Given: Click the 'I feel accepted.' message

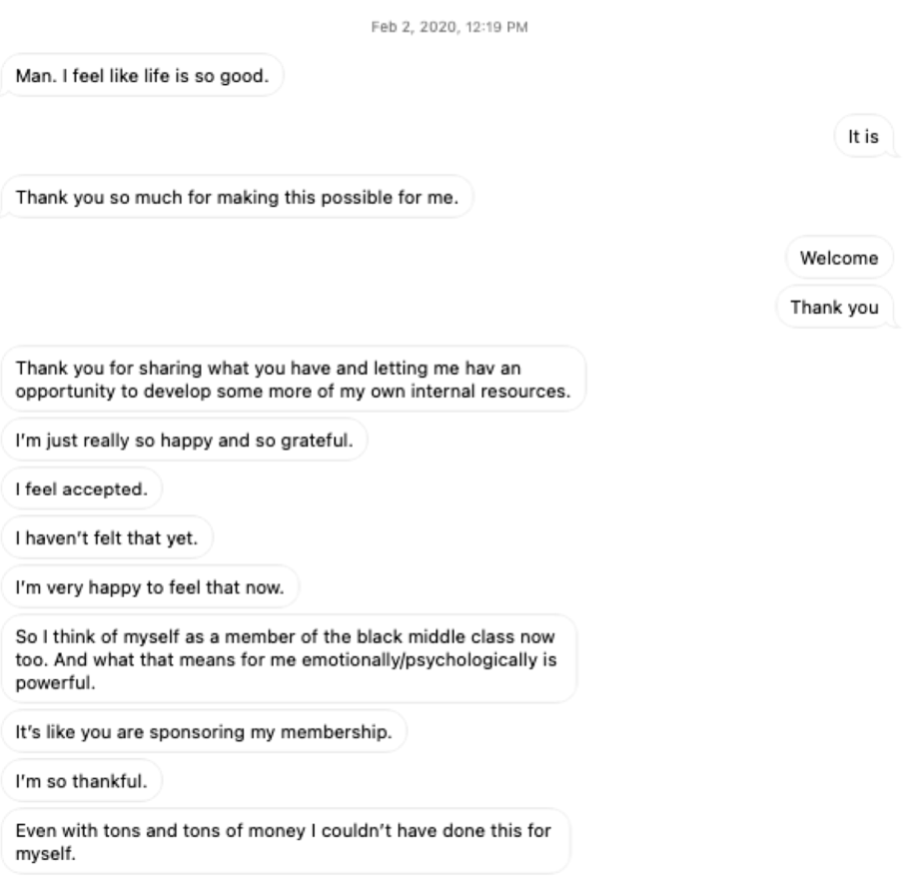Looking at the screenshot, I should coord(80,488).
